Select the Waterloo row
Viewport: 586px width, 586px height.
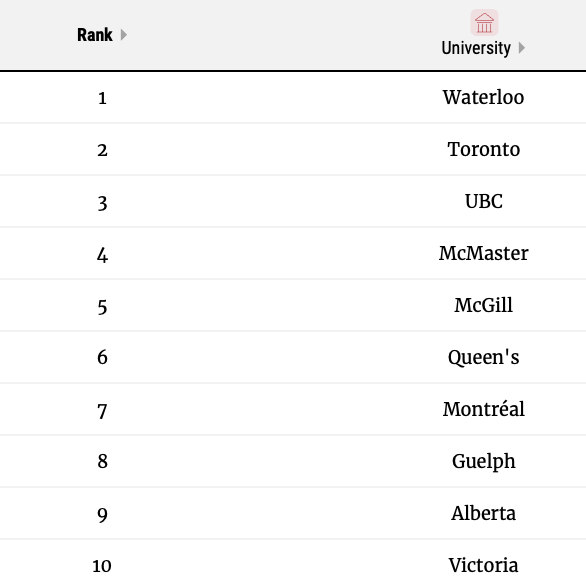pos(293,98)
